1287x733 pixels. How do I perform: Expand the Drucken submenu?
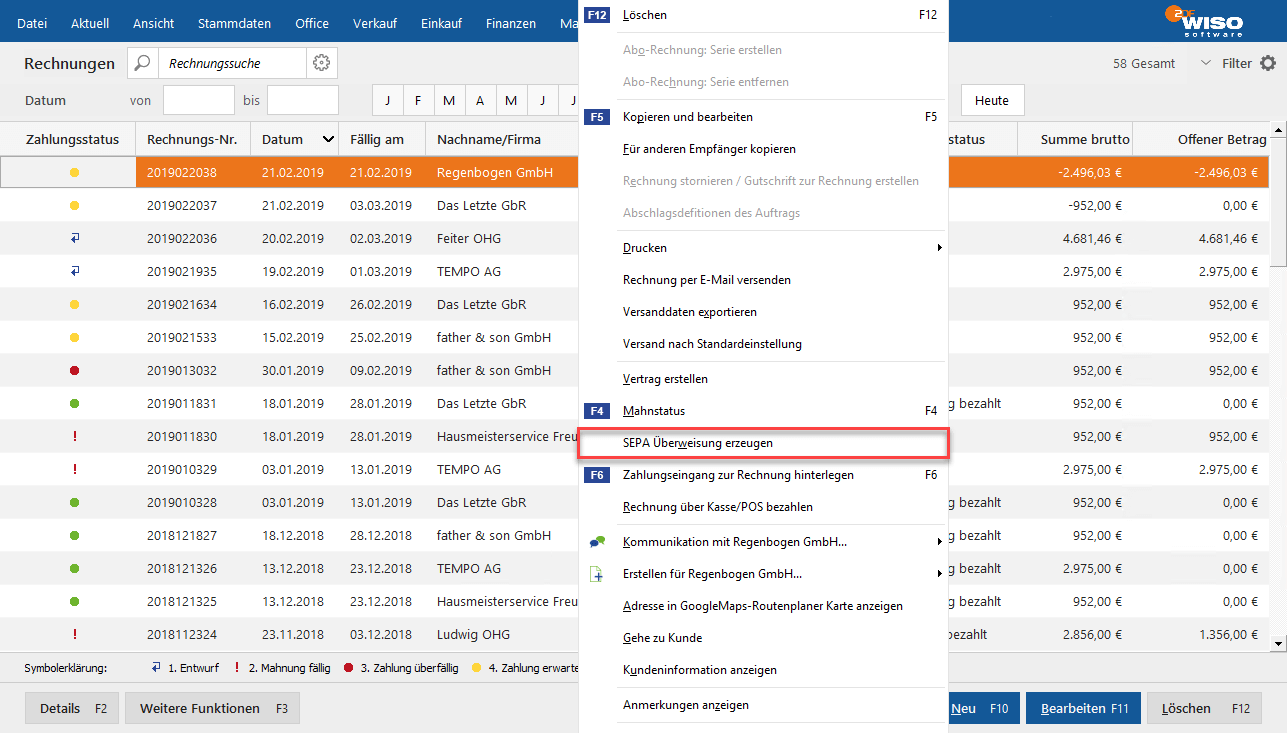pos(939,248)
